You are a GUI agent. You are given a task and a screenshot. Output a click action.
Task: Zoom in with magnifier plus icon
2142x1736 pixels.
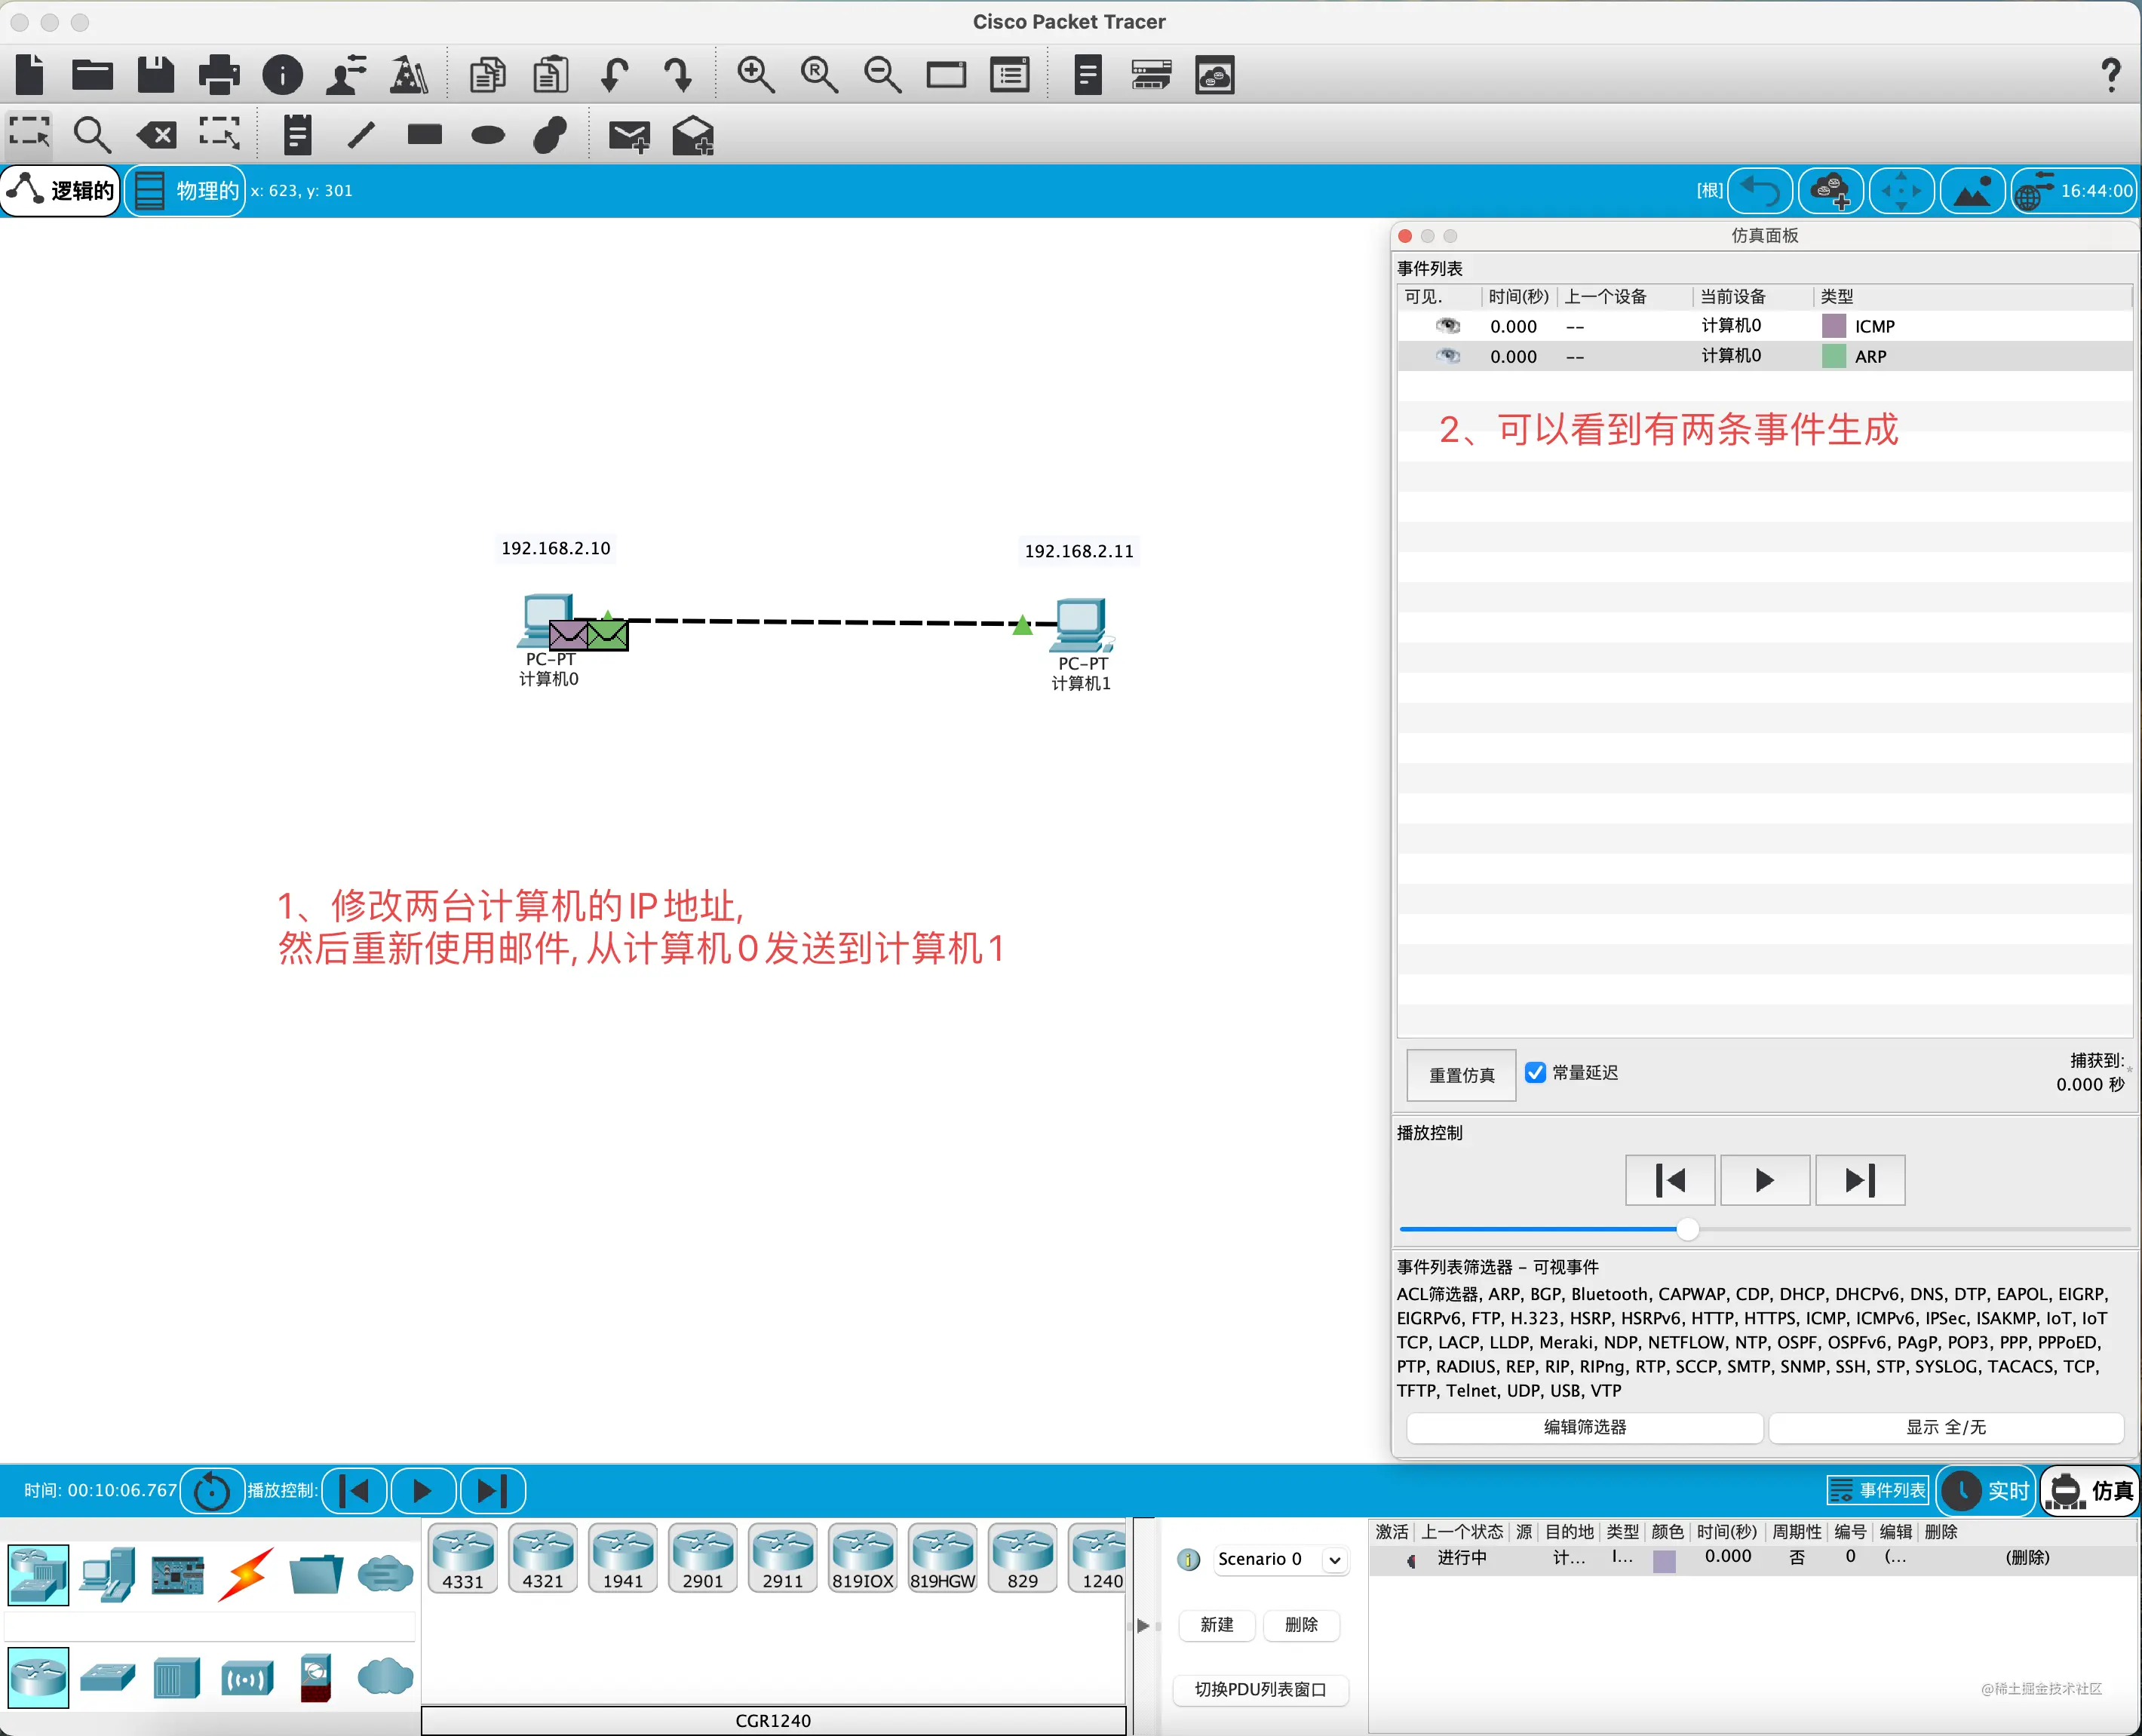756,75
